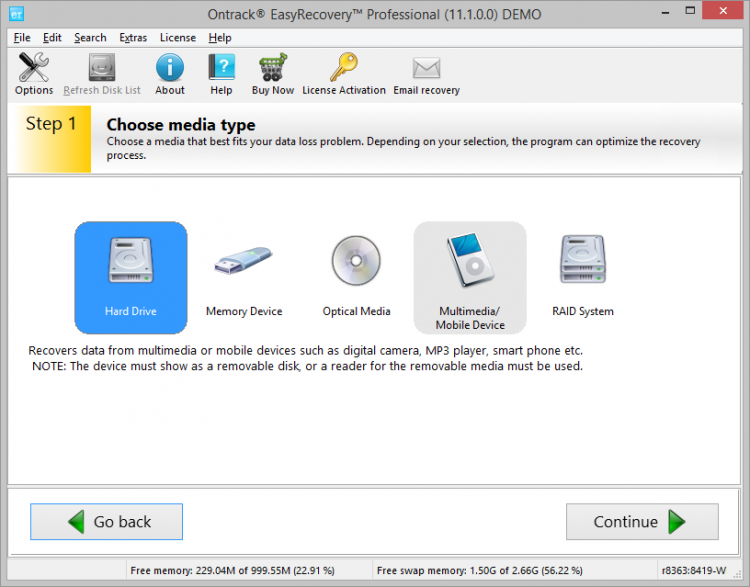Click the Buy Now shopping cart
Image resolution: width=750 pixels, height=587 pixels.
273,74
